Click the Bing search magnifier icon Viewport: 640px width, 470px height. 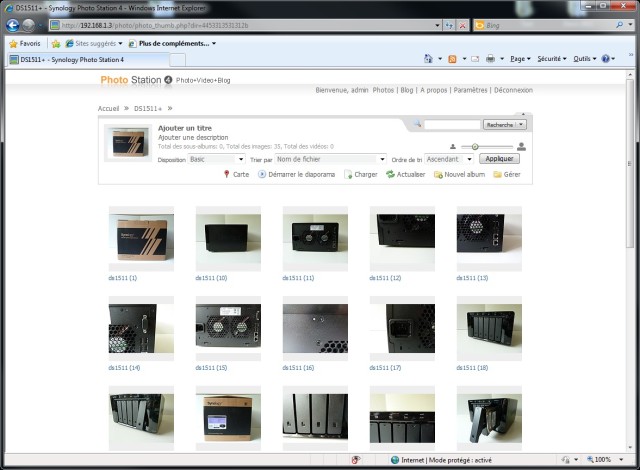[619, 25]
